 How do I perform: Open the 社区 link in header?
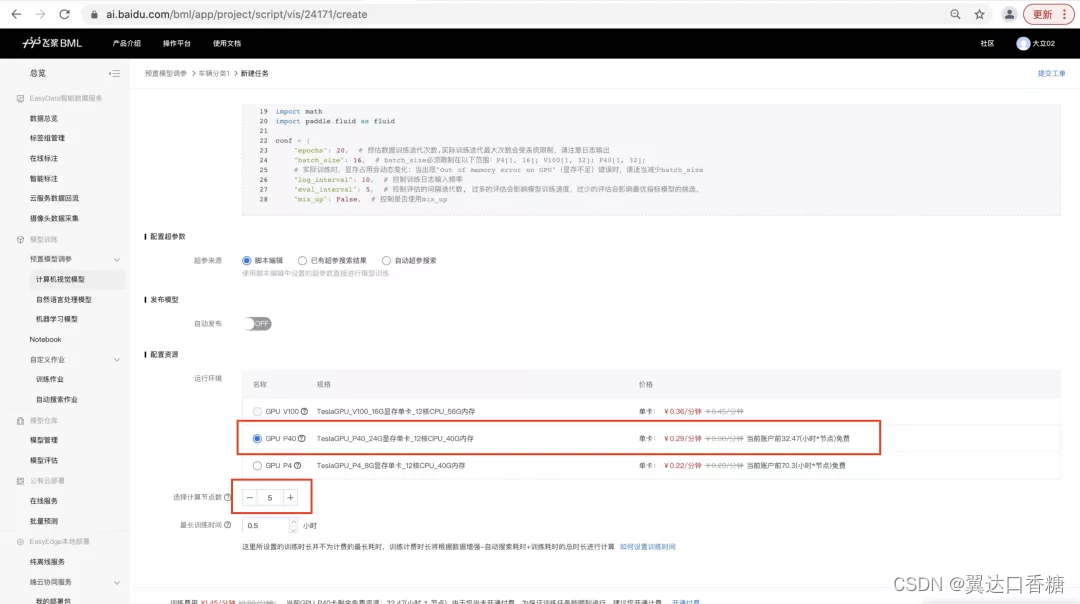[x=987, y=43]
